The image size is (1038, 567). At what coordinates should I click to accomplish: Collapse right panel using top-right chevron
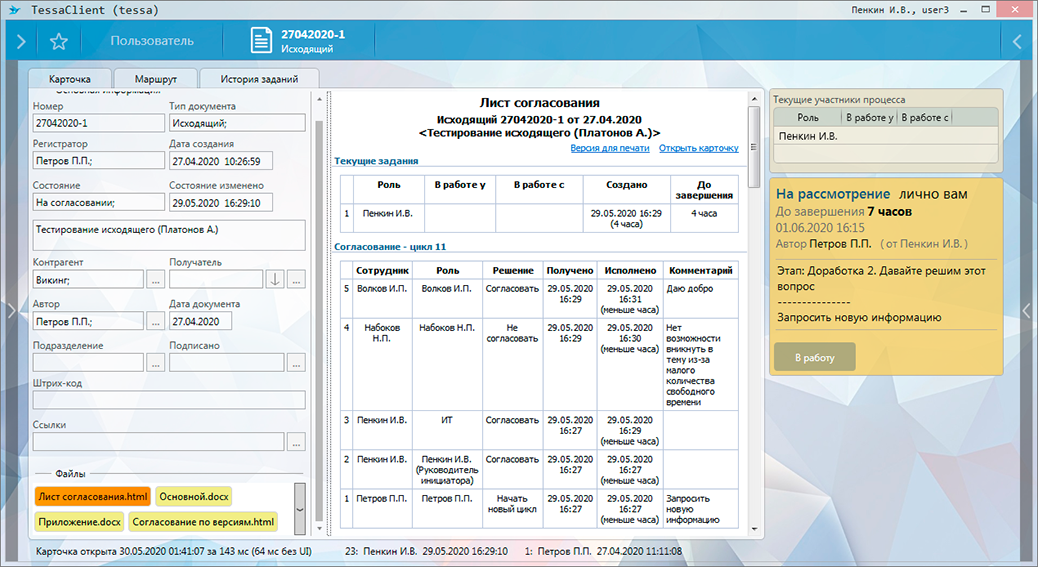tap(1017, 41)
